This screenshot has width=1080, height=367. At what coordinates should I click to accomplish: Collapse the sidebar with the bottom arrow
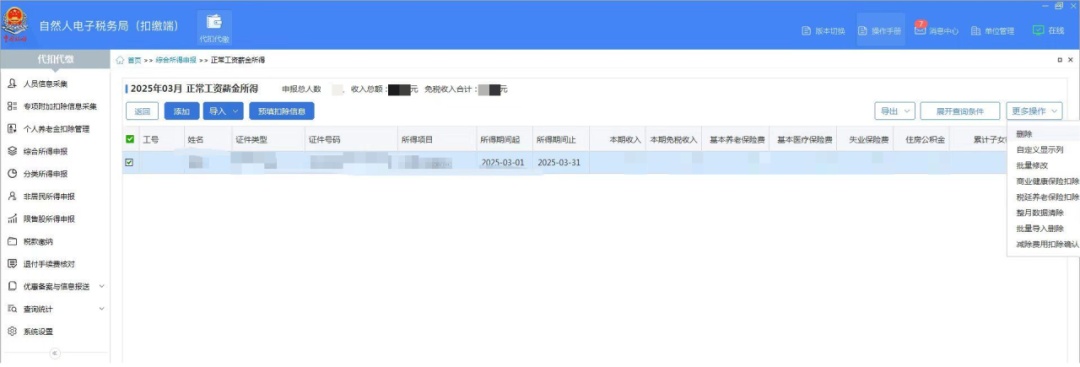[55, 353]
